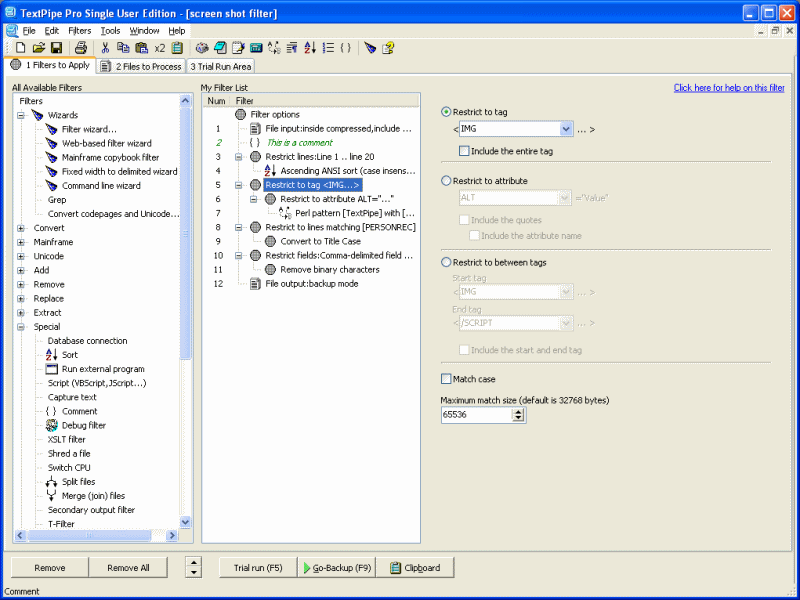Click the A-Z sort toolbar icon
Image resolution: width=800 pixels, height=600 pixels.
click(310, 48)
